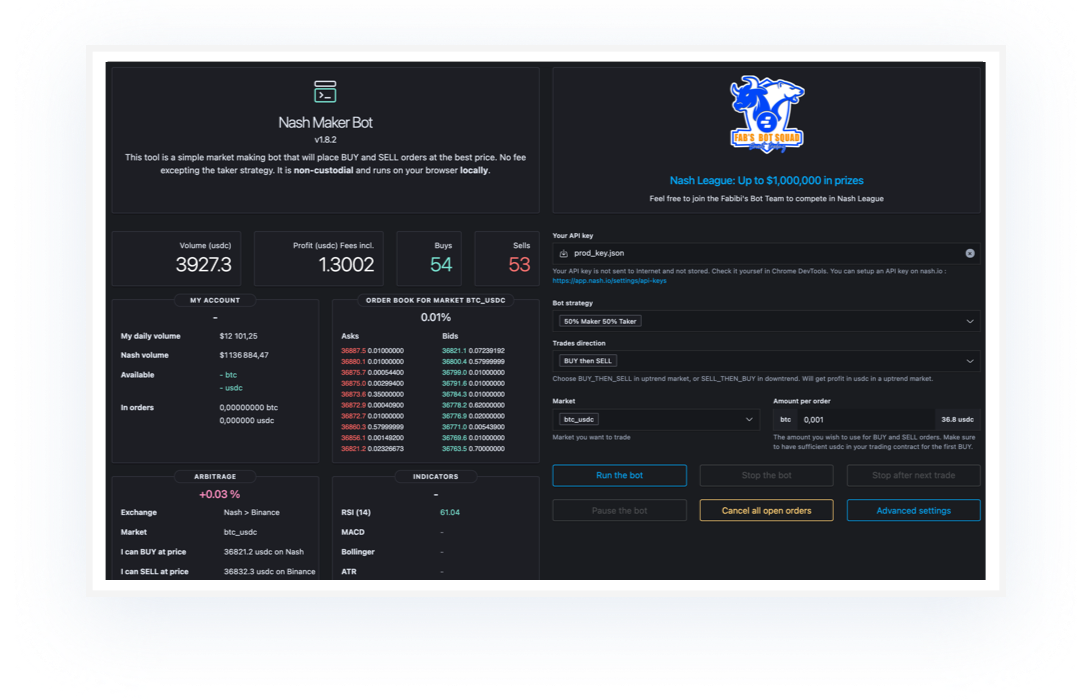
Task: Click the ask row at 36880.1
Action: (x=372, y=361)
